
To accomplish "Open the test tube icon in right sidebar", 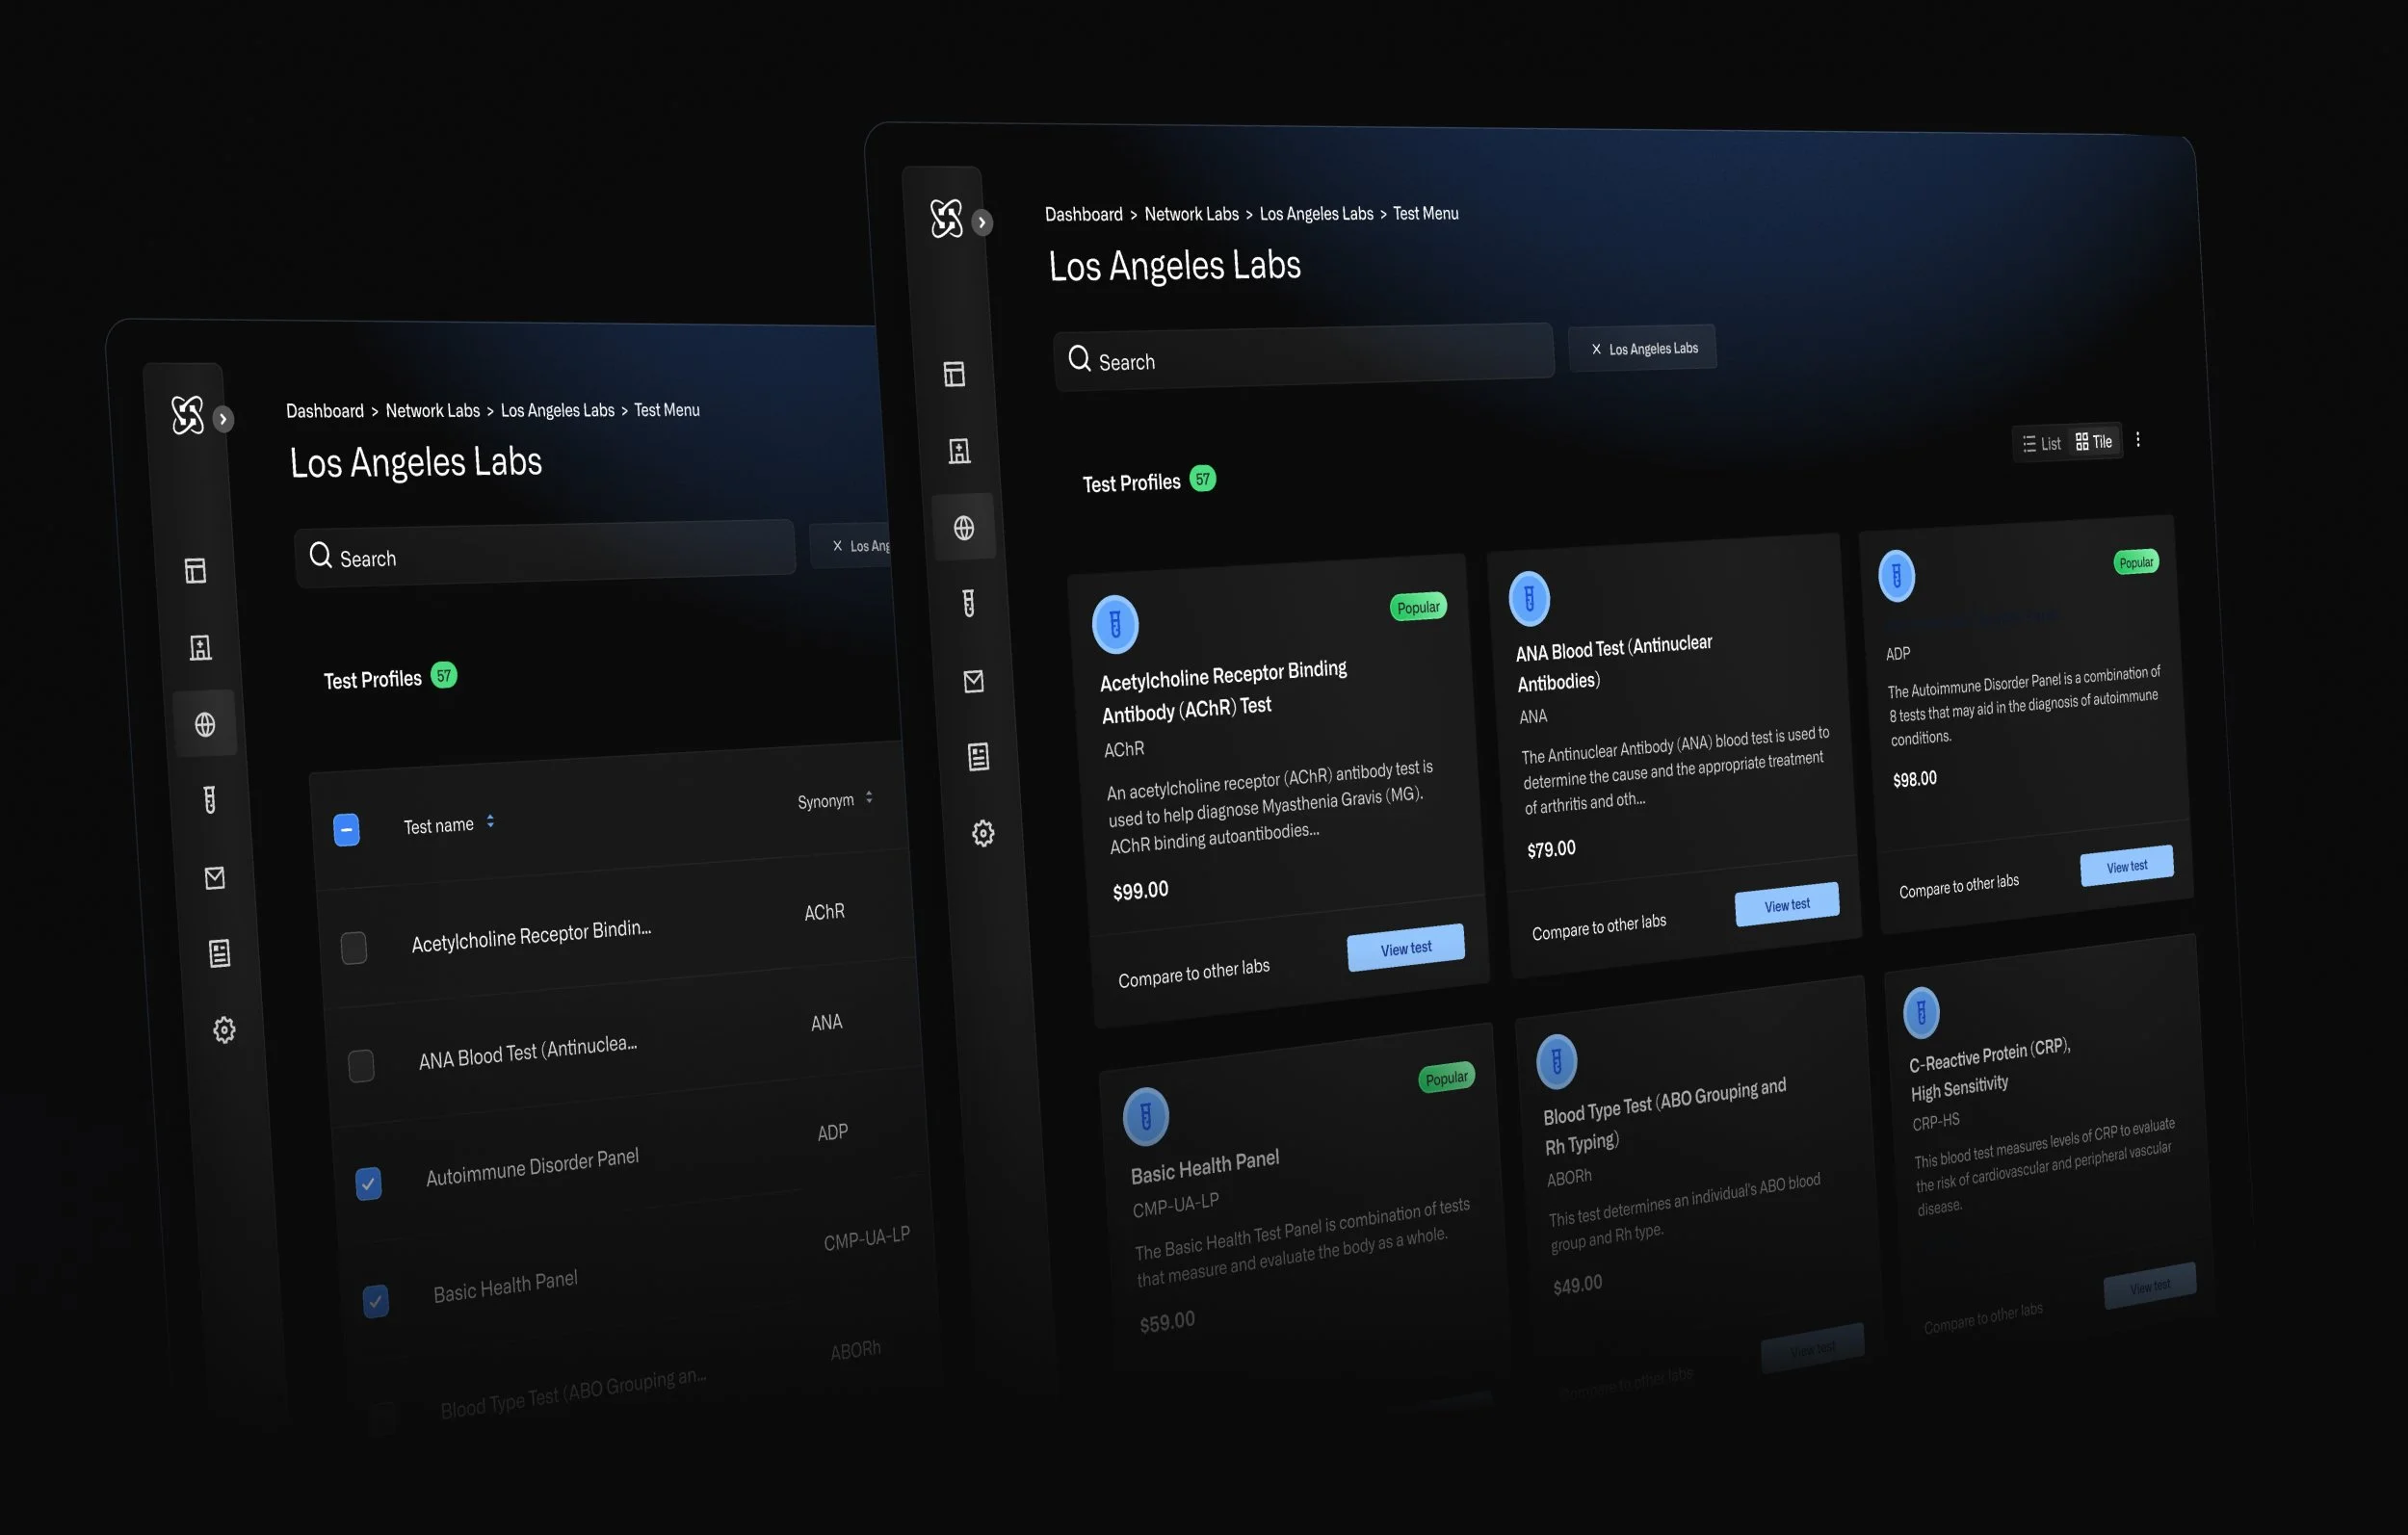I will (968, 603).
